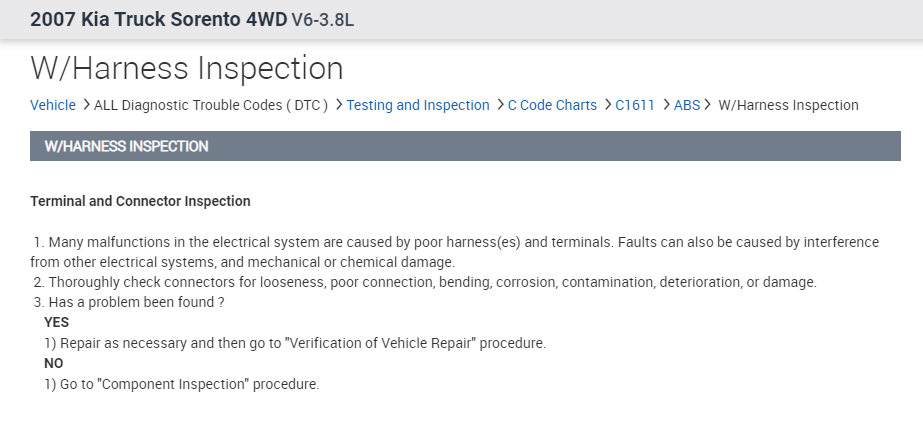Select the ABS breadcrumb link
Viewport: 923px width, 436px height.
tap(687, 105)
